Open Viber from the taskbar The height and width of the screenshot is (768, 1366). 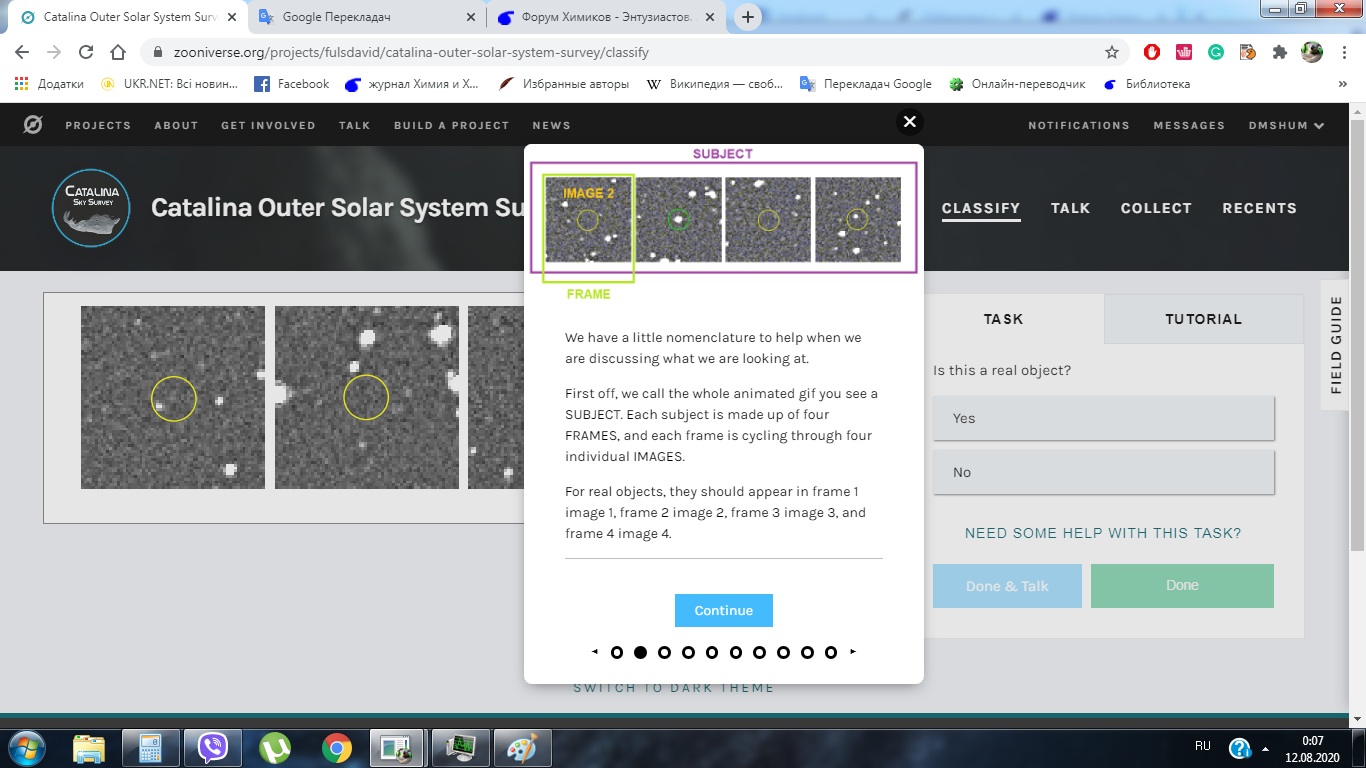click(212, 747)
